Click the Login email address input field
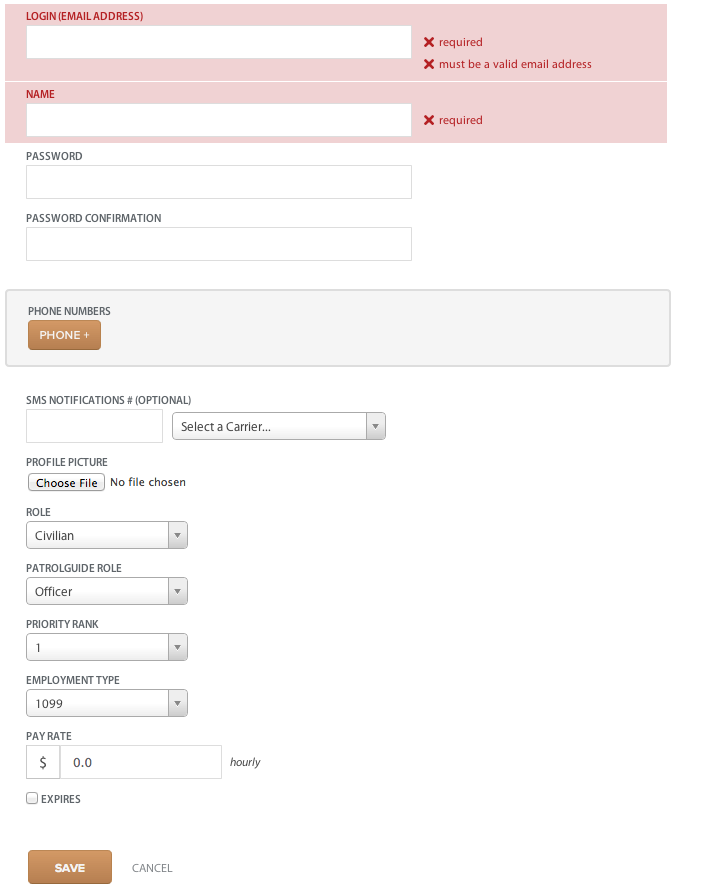Screen dimensions: 701x891 click(219, 42)
